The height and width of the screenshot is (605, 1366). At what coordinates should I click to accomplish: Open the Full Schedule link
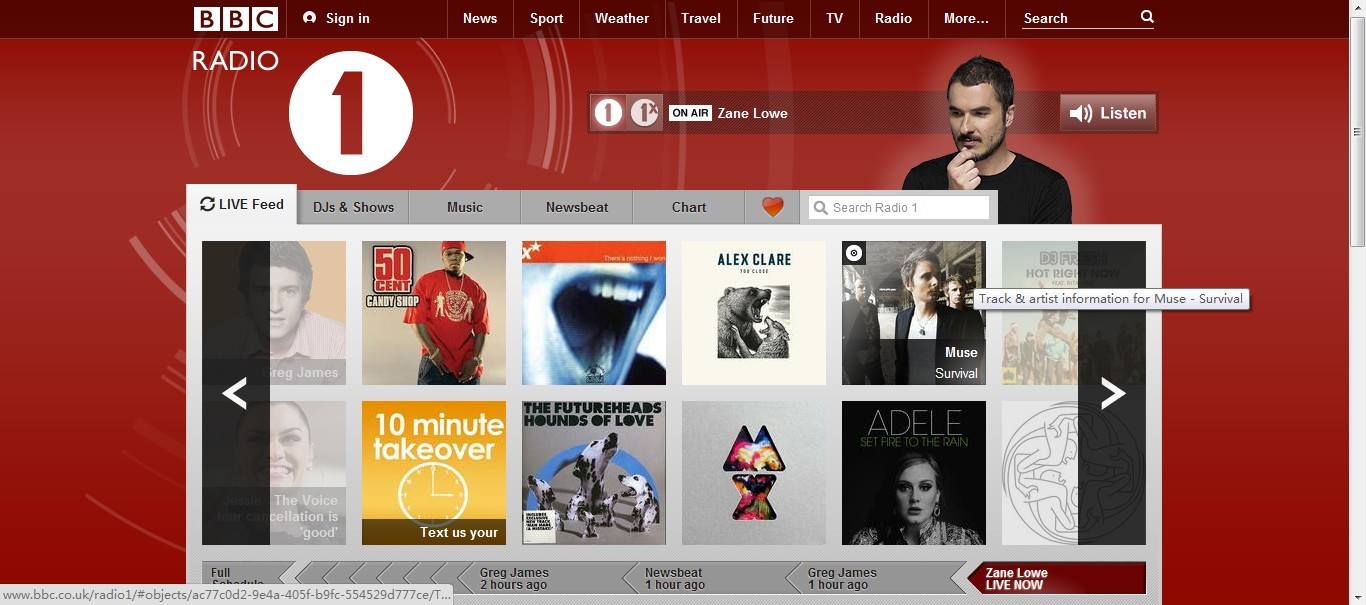point(240,578)
